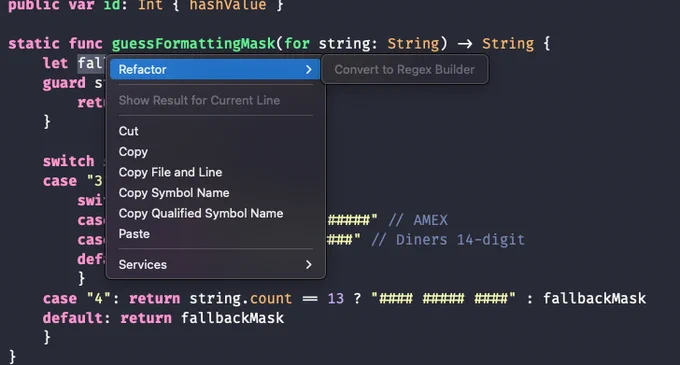The width and height of the screenshot is (680, 365).
Task: Select Copy Qualified Symbol Name
Action: point(201,213)
